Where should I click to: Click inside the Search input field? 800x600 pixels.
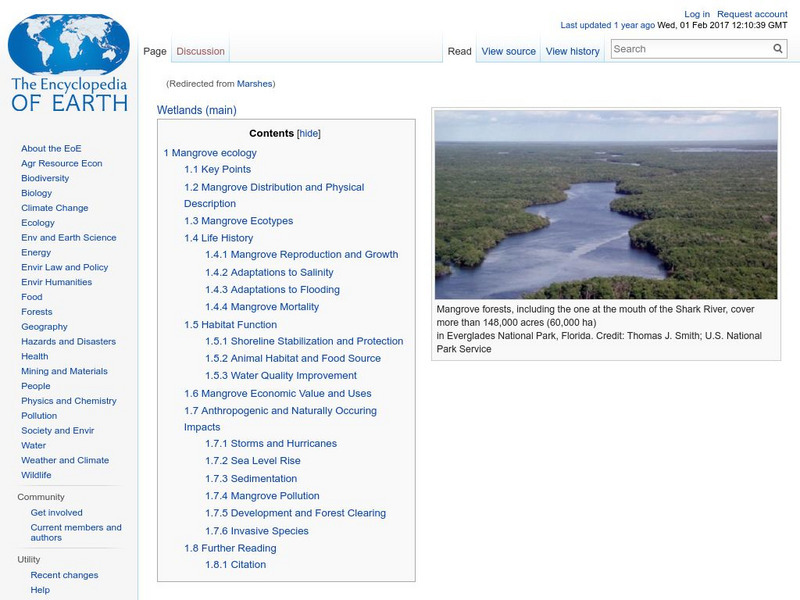680,47
